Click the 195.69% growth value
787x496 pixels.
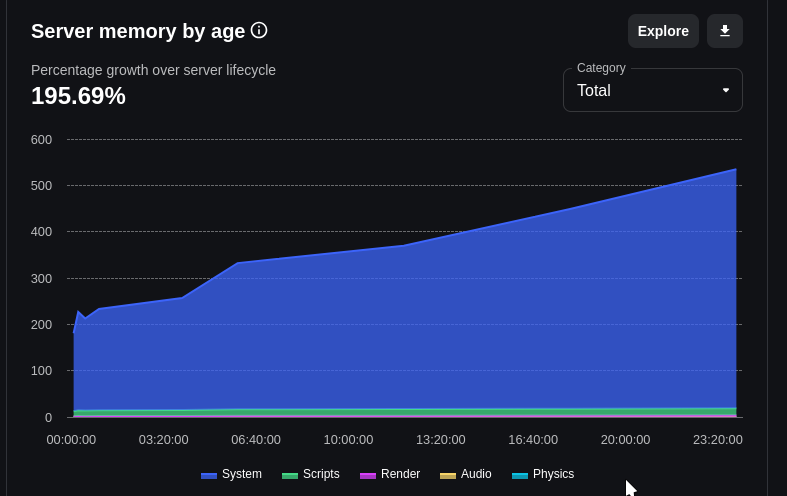pos(78,96)
